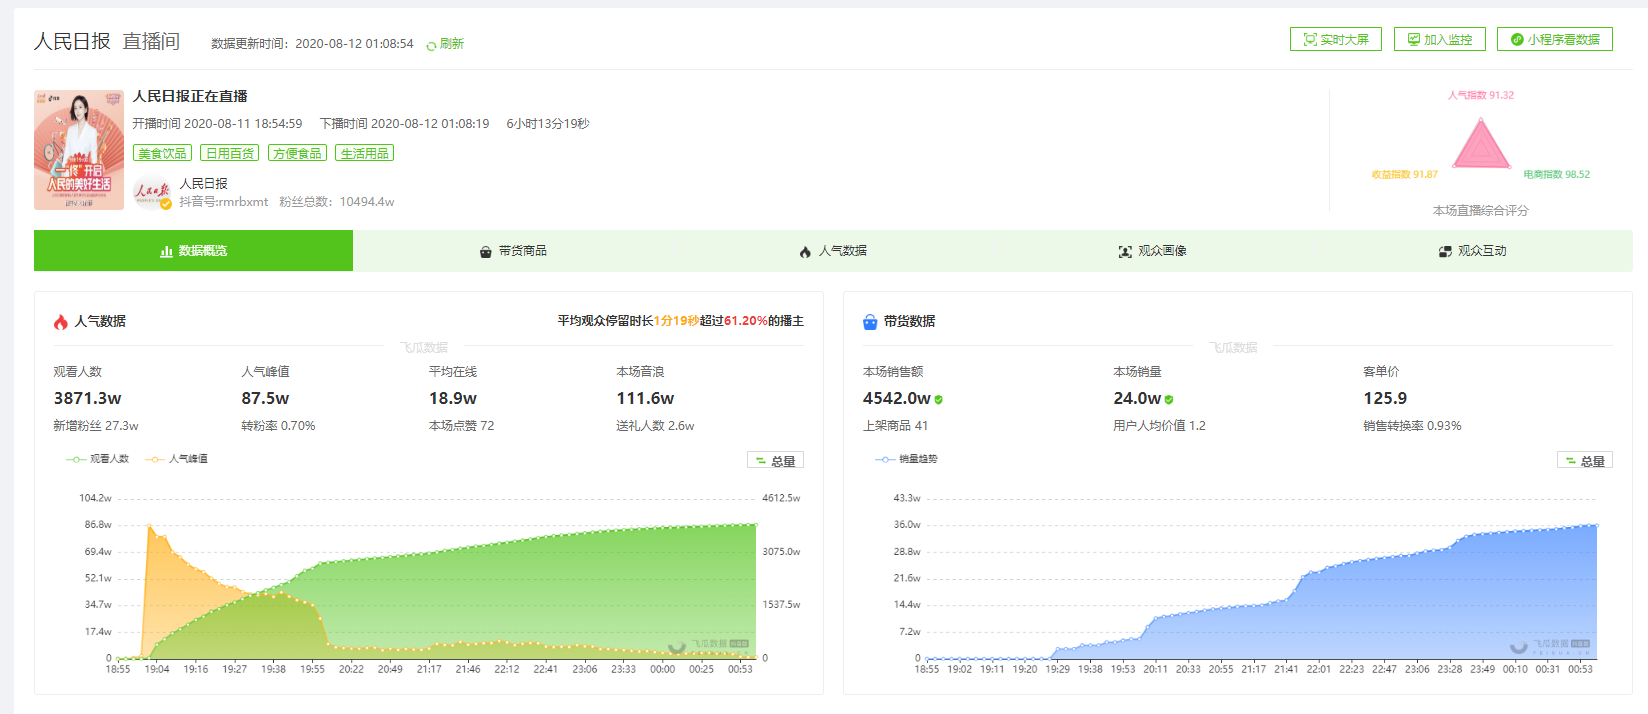Image resolution: width=1648 pixels, height=714 pixels.
Task: Click the 用户人均价值 1.2 text
Action: (x=1160, y=426)
